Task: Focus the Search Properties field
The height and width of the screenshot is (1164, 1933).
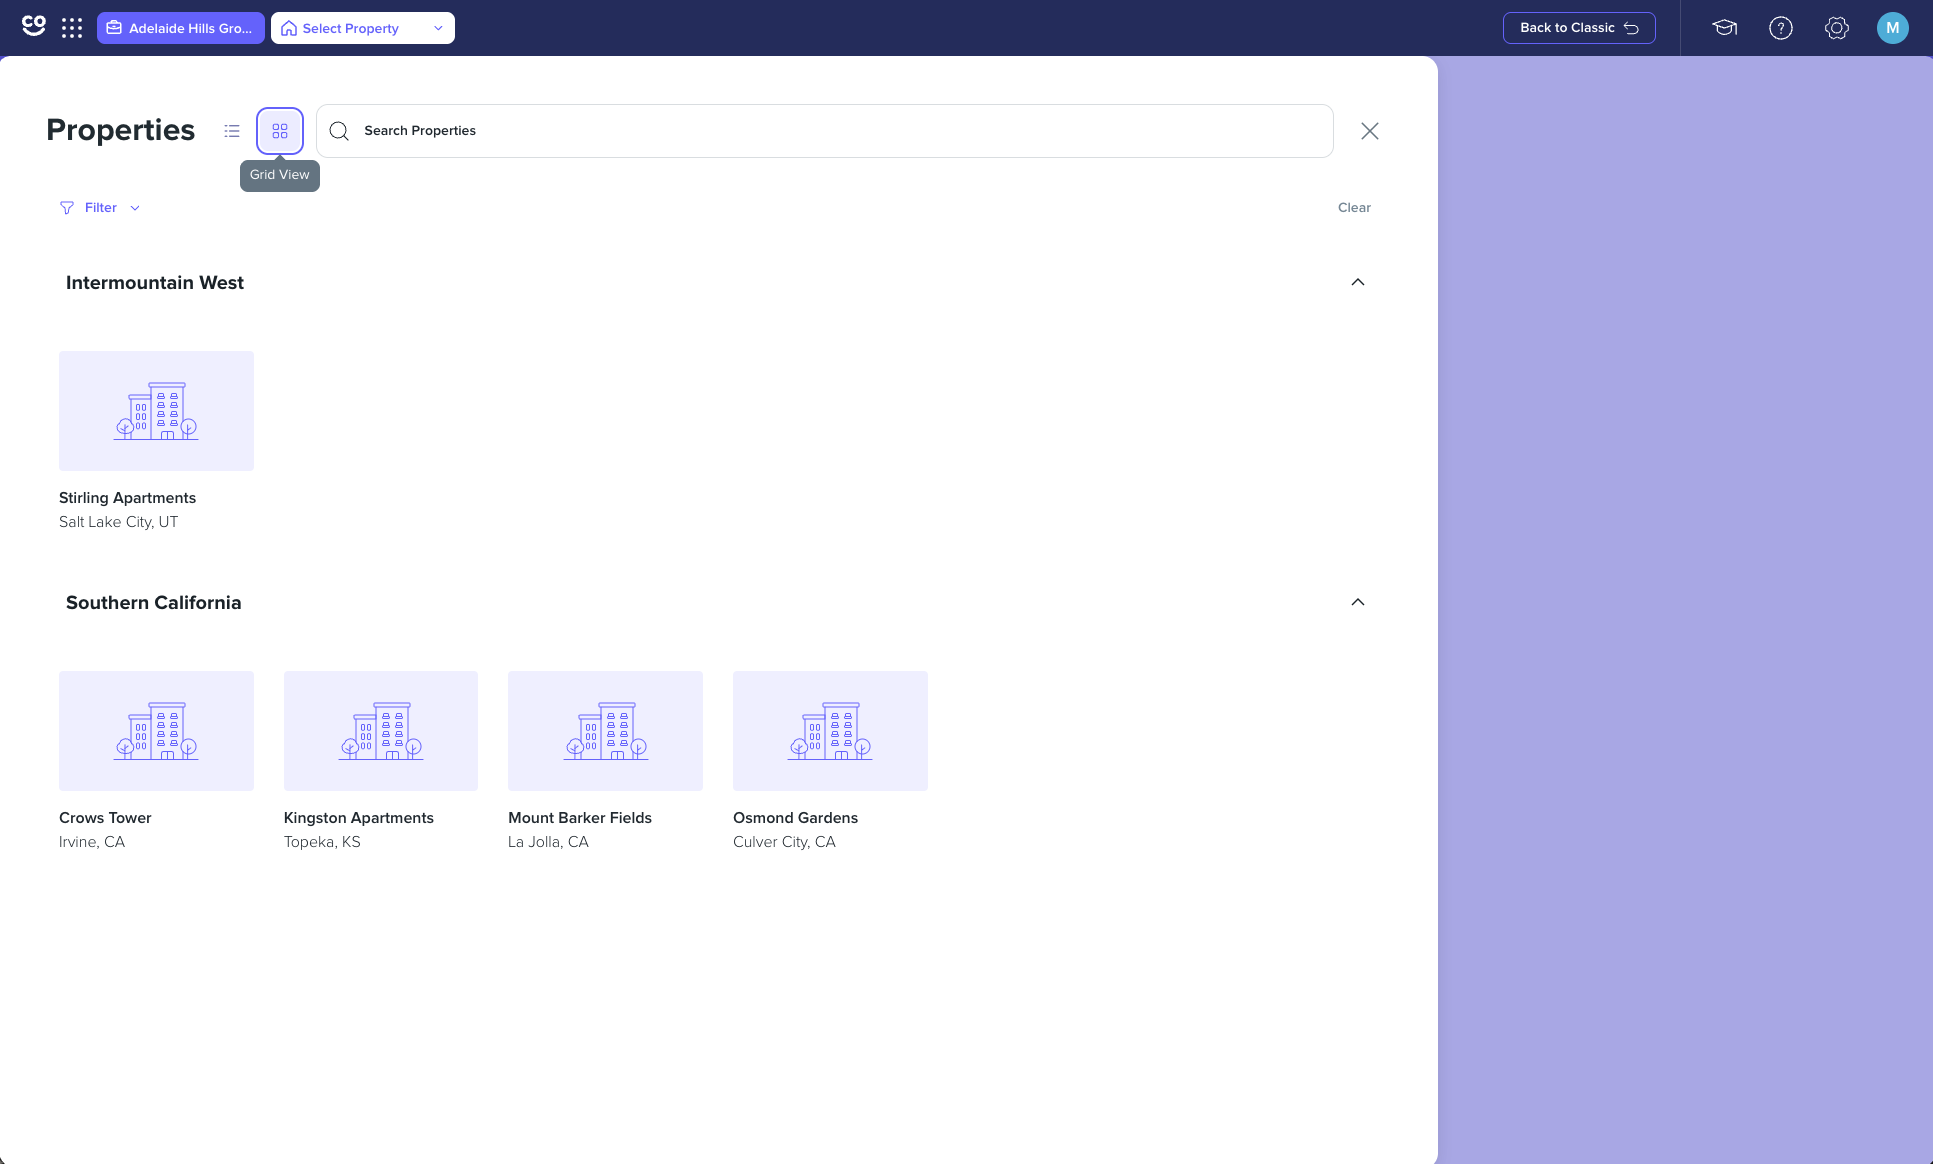Action: (825, 131)
